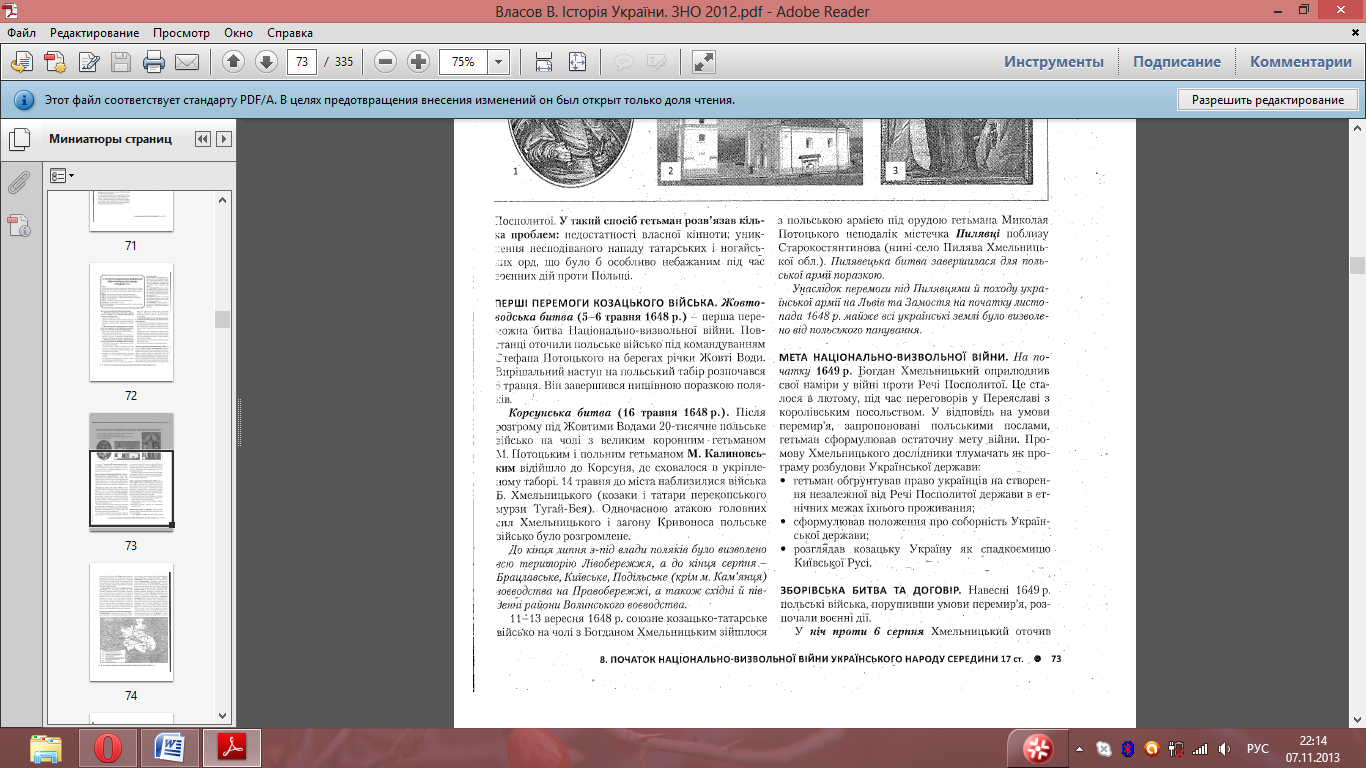Open thumbnail options dropdown menu

[62, 175]
